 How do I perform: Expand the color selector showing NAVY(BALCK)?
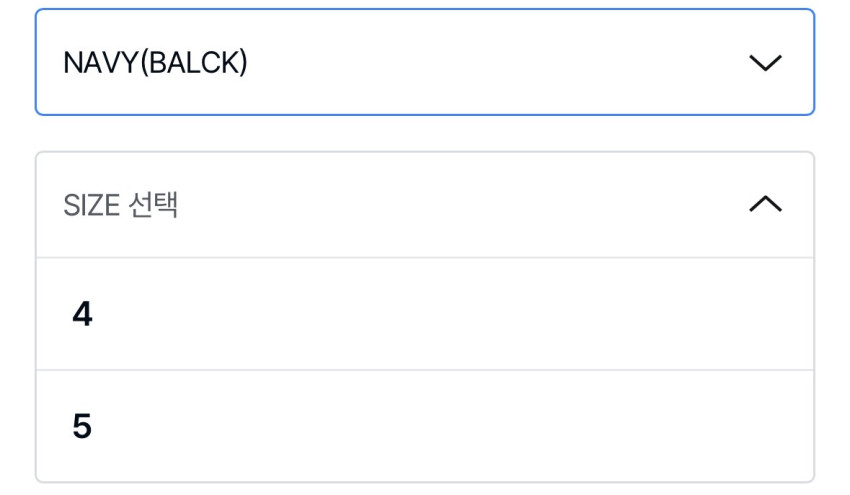tap(425, 62)
